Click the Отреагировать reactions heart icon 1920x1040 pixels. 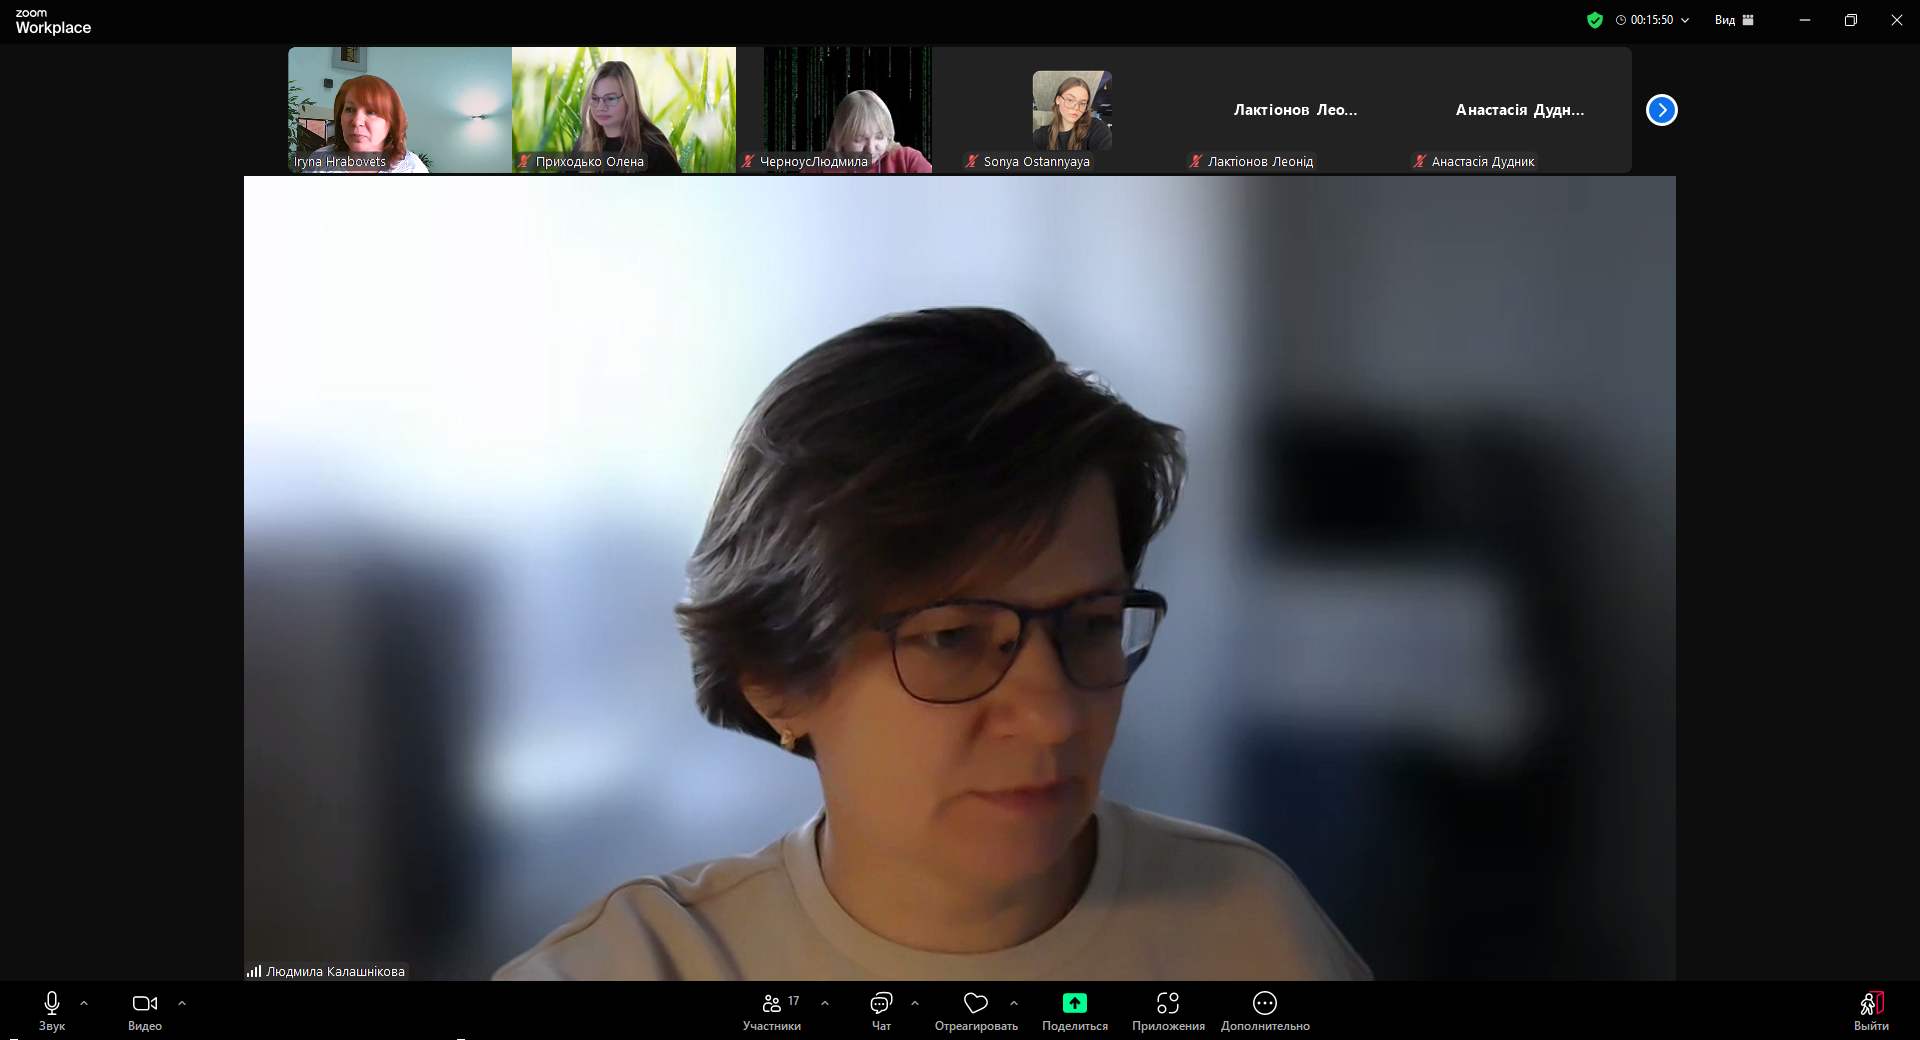tap(975, 1003)
